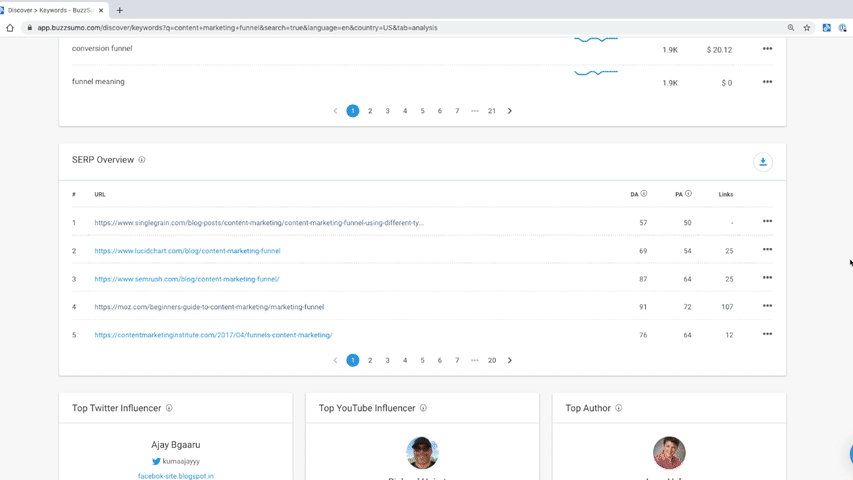Click the Top Author info icon
The width and height of the screenshot is (853, 480).
619,408
